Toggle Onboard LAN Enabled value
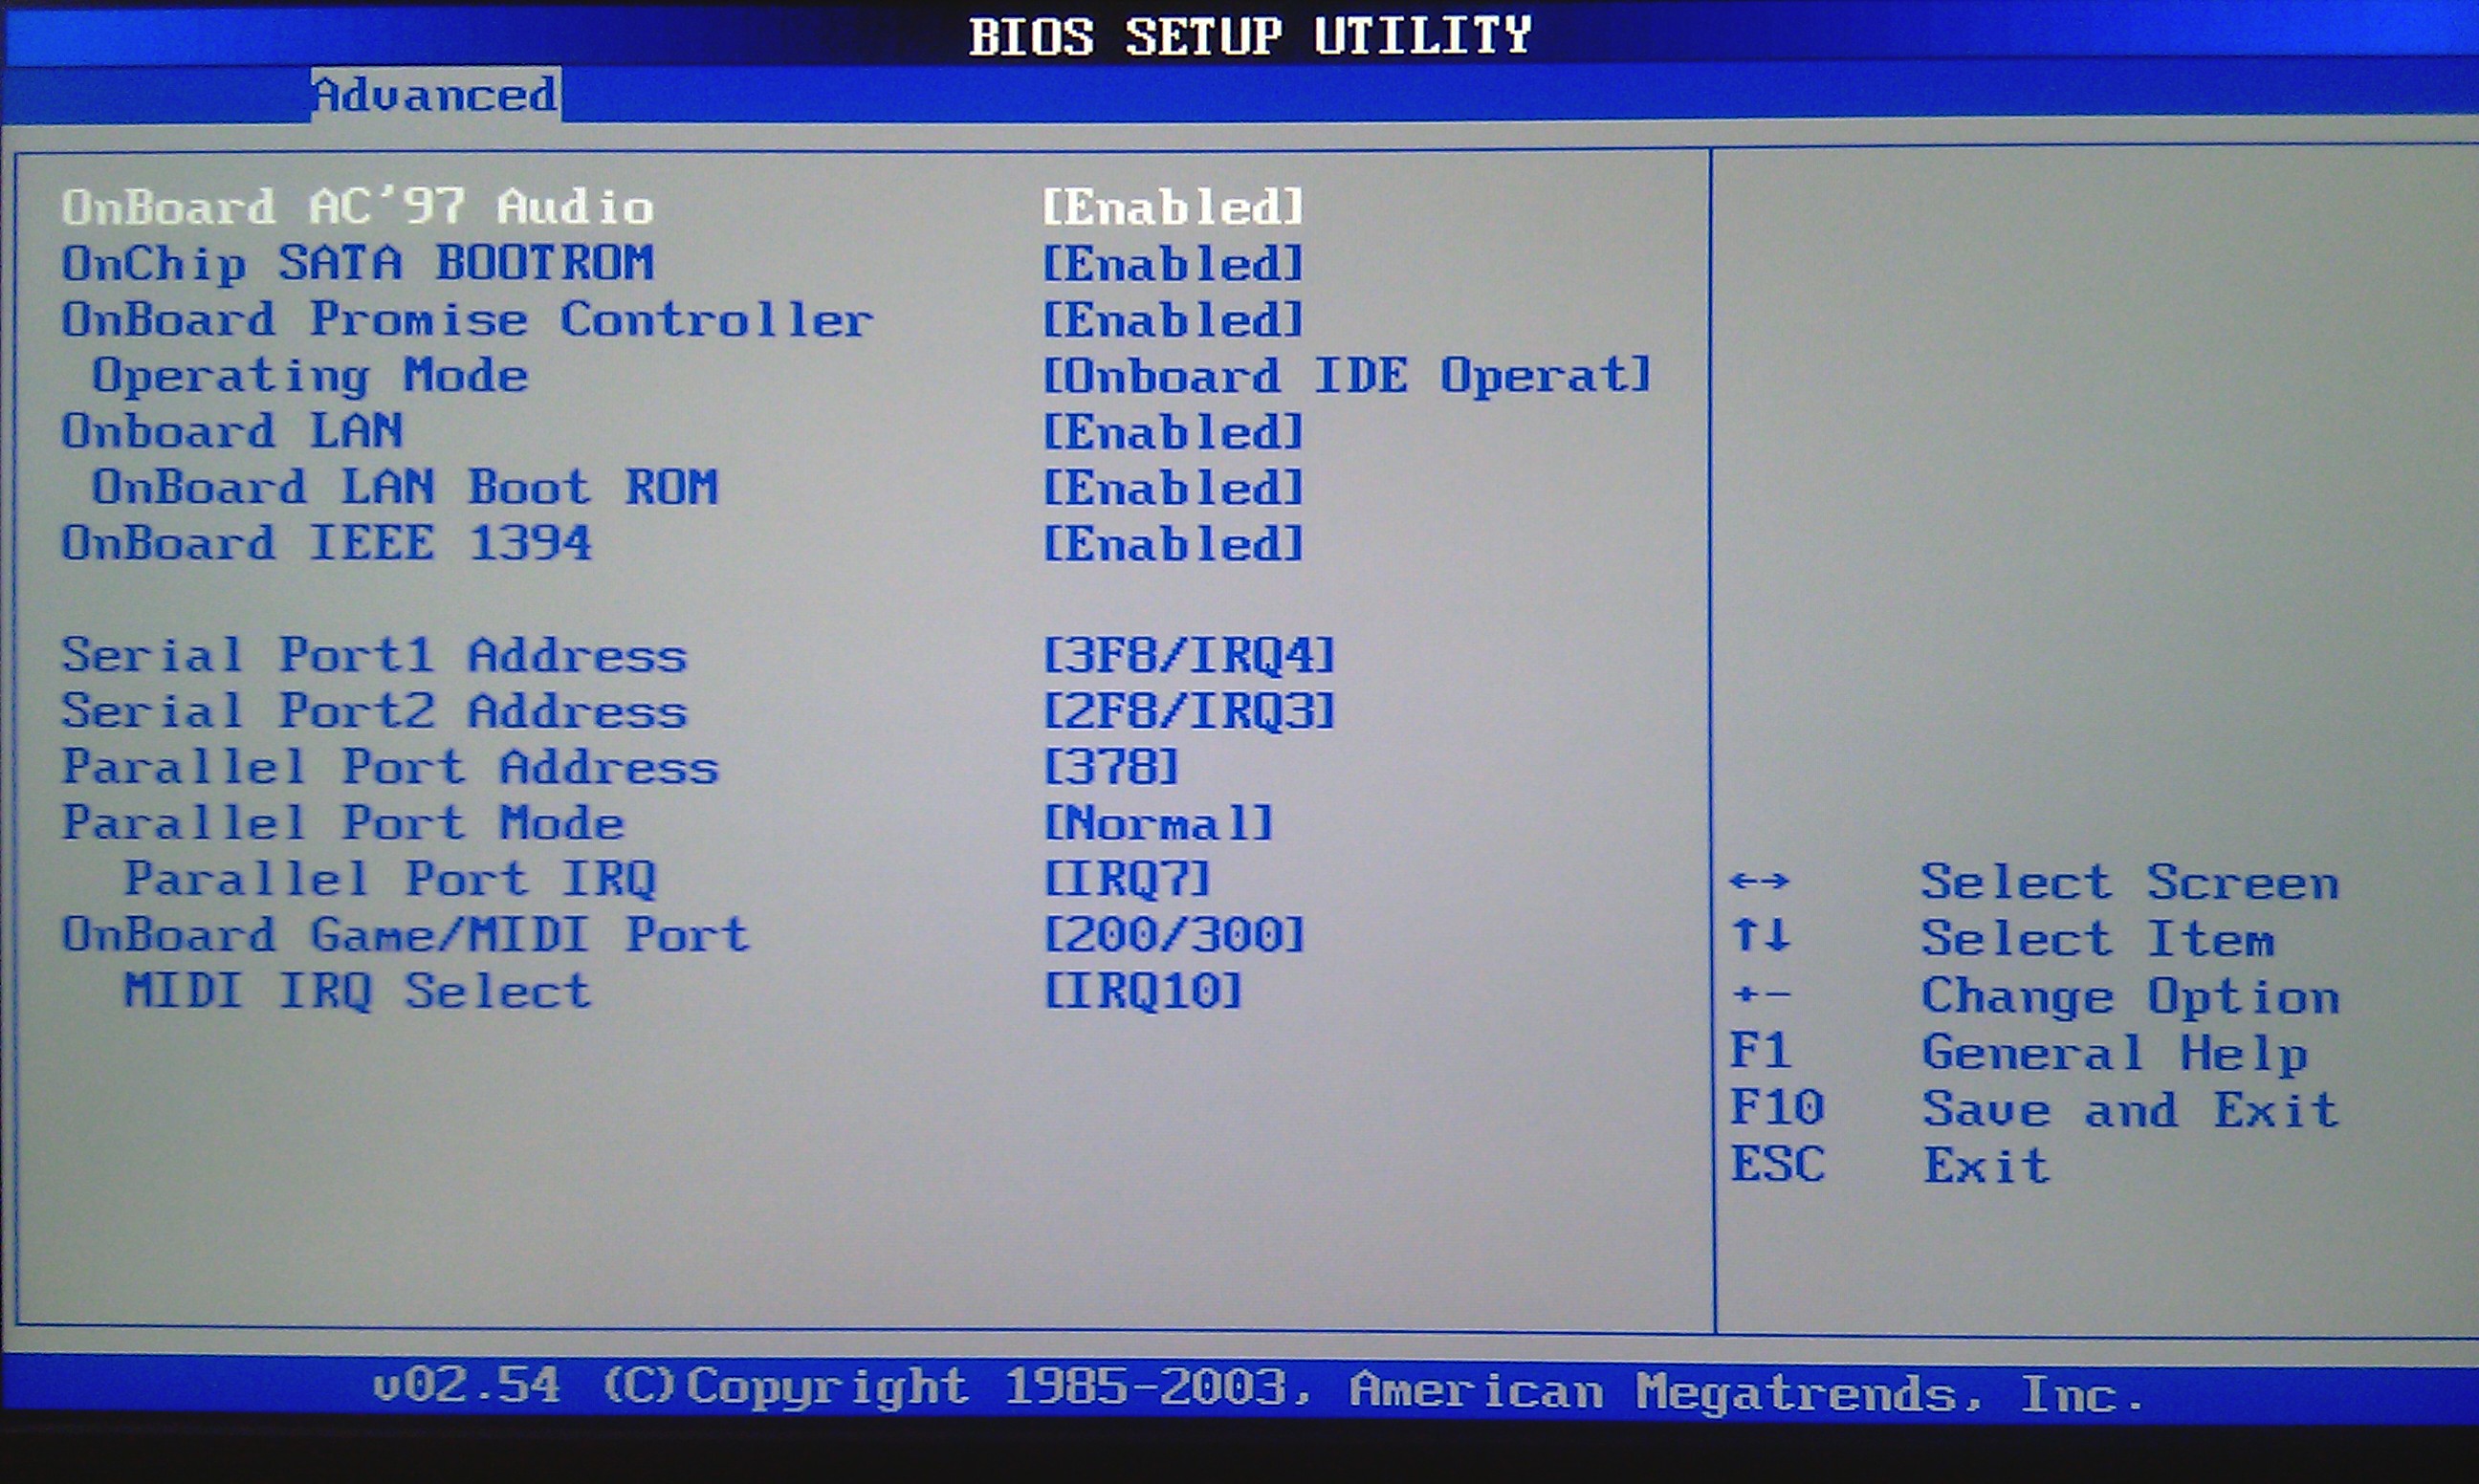Screen dimensions: 2479x1484 pyautogui.click(x=1173, y=433)
